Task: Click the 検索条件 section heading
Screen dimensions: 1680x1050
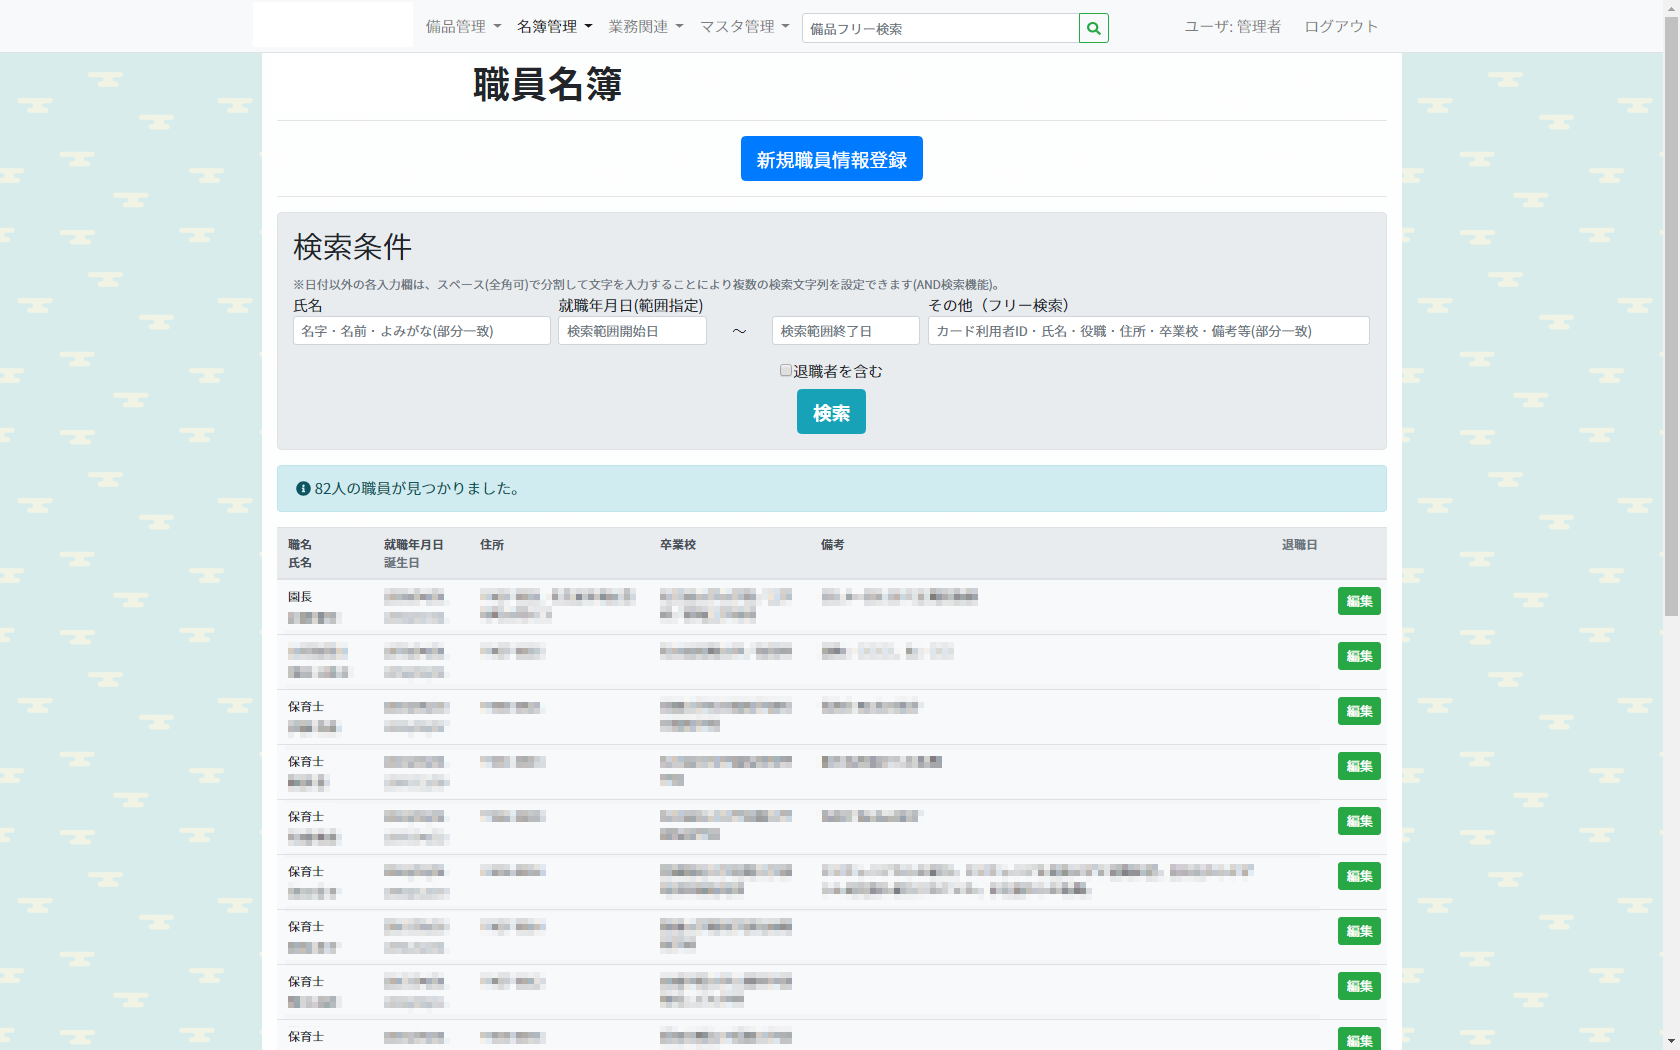Action: pyautogui.click(x=353, y=247)
